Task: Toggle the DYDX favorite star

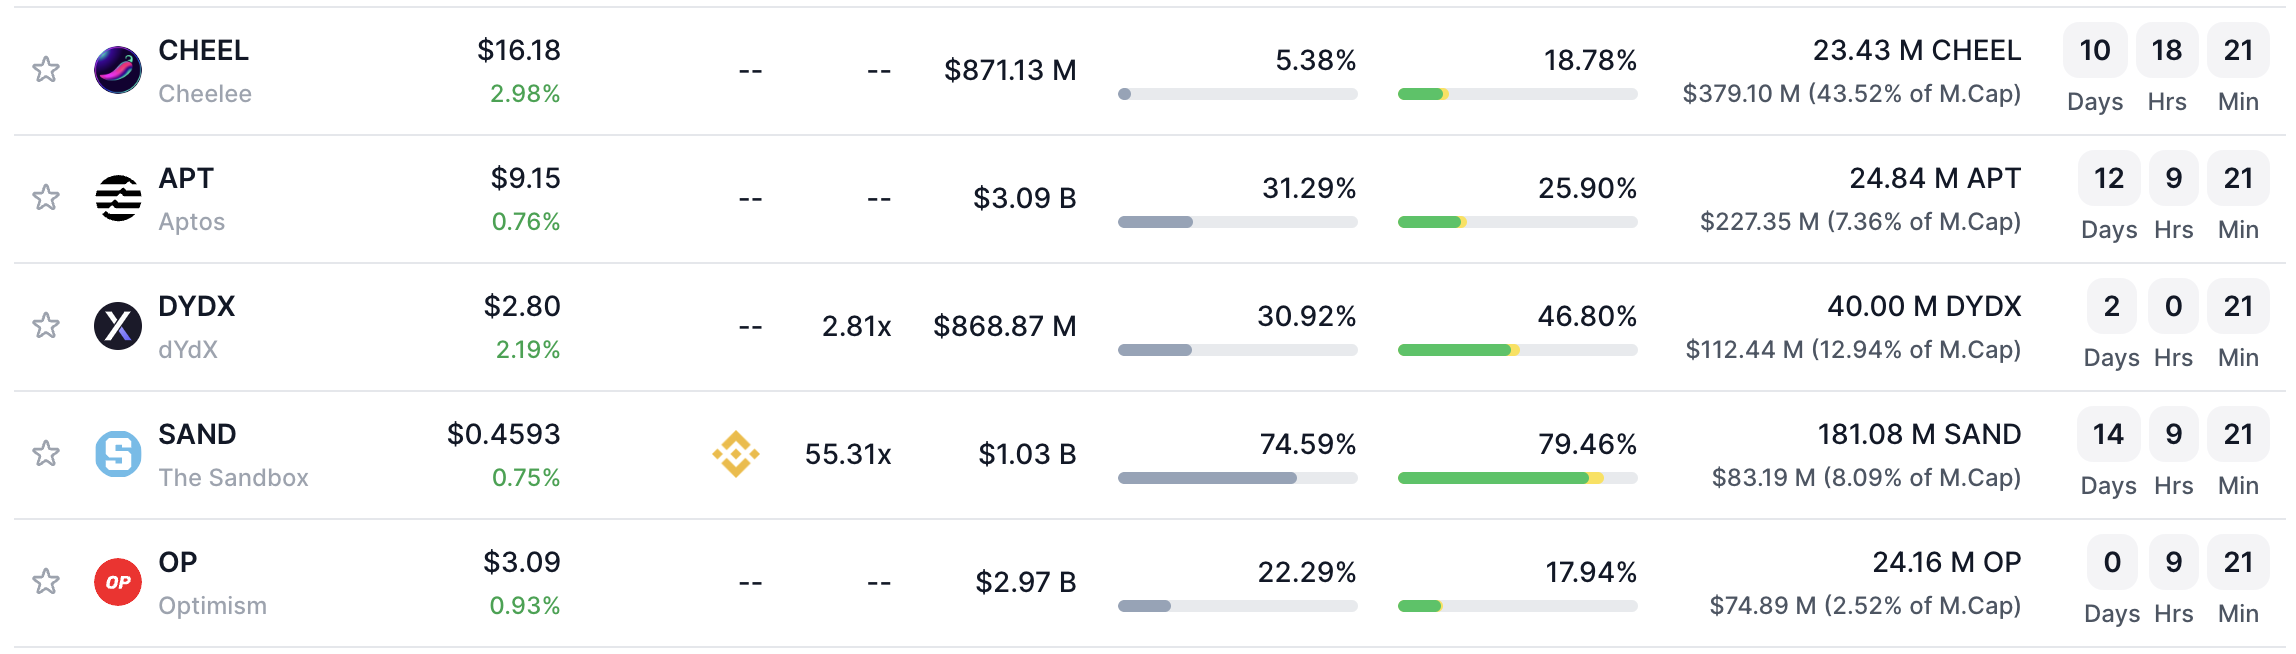Action: [46, 326]
